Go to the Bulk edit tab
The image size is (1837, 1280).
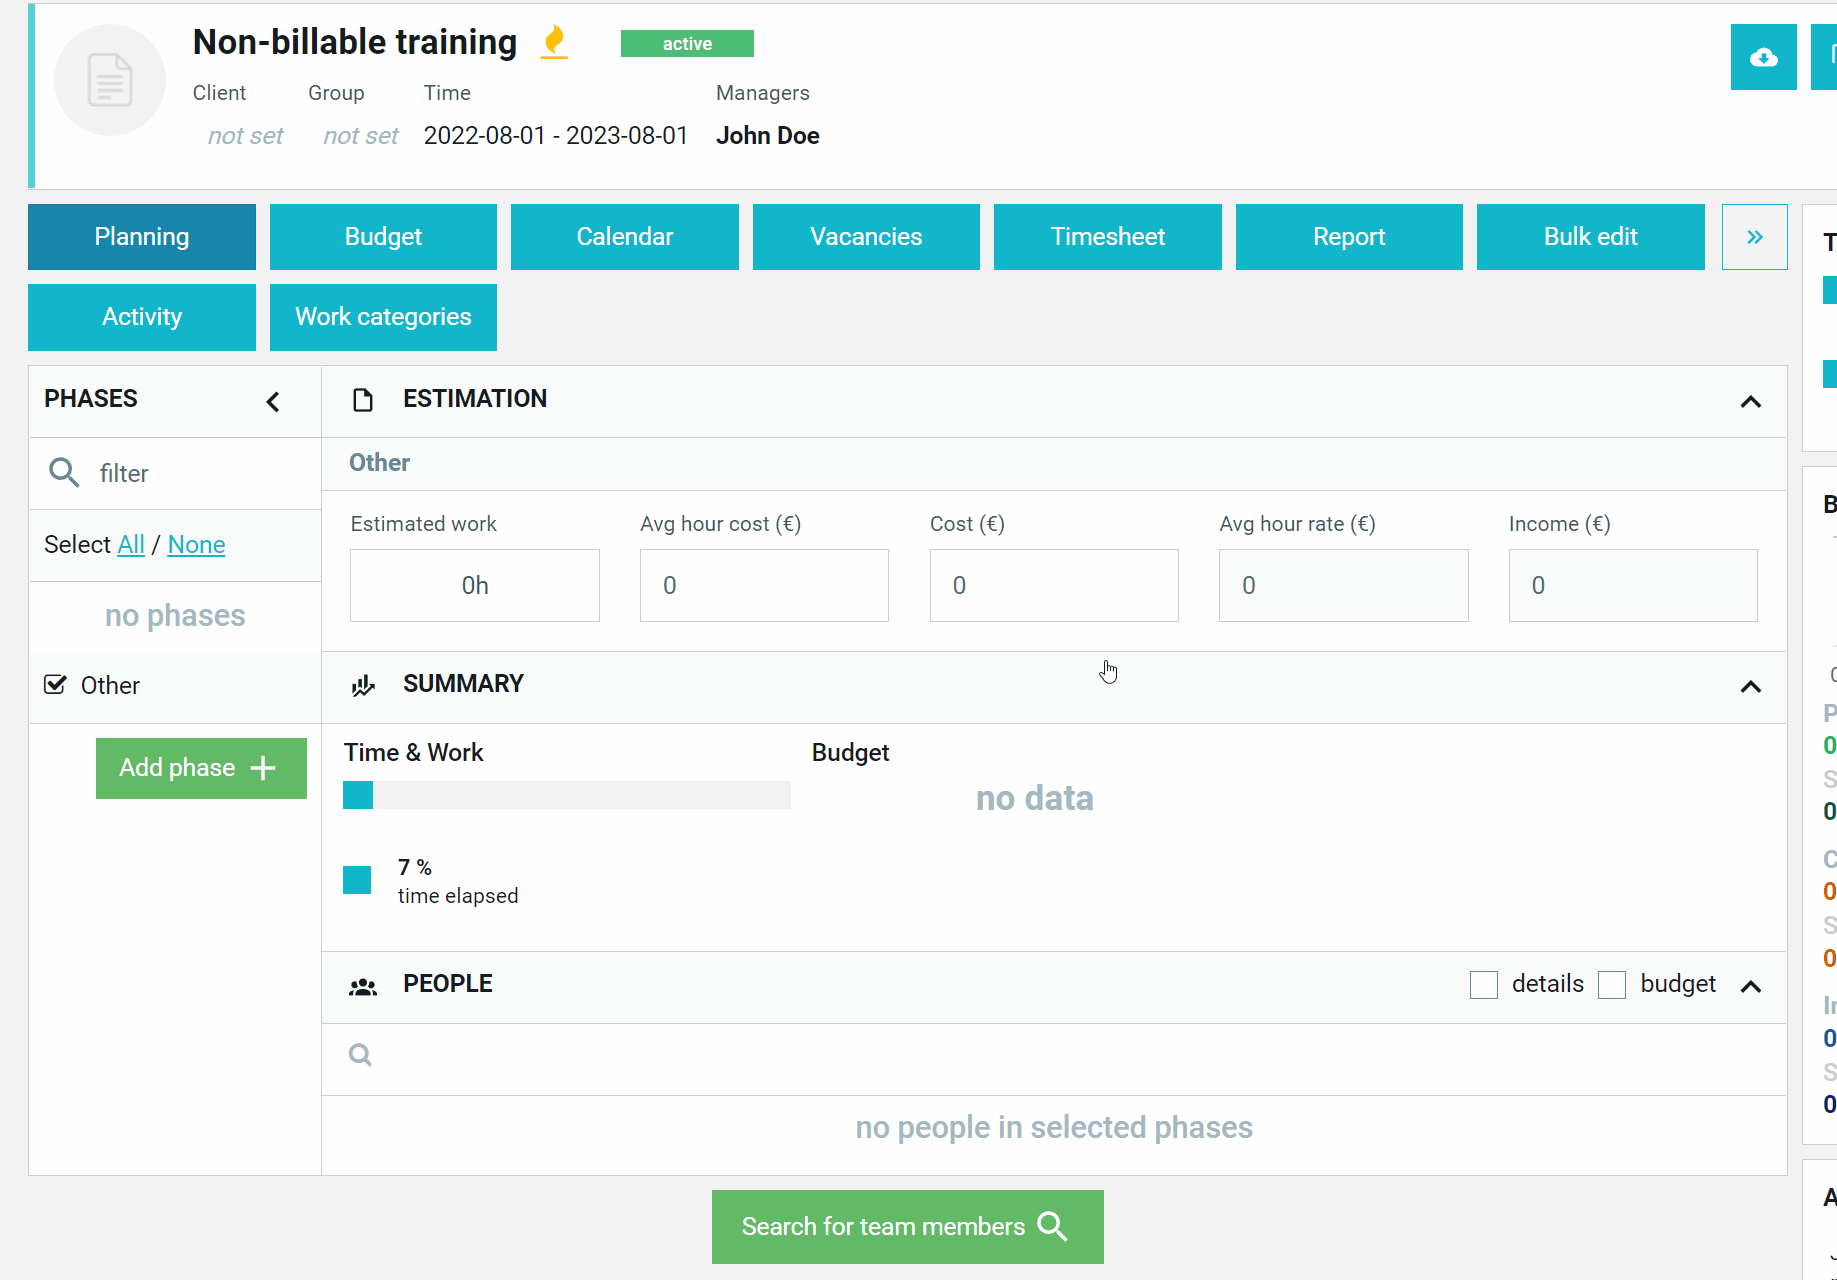1591,237
